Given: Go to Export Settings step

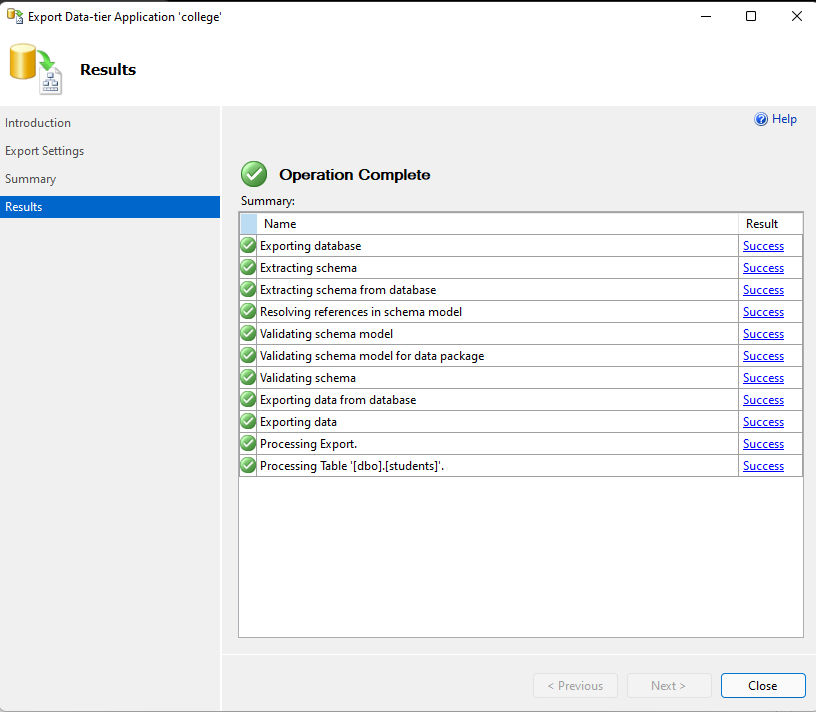Looking at the screenshot, I should [44, 151].
